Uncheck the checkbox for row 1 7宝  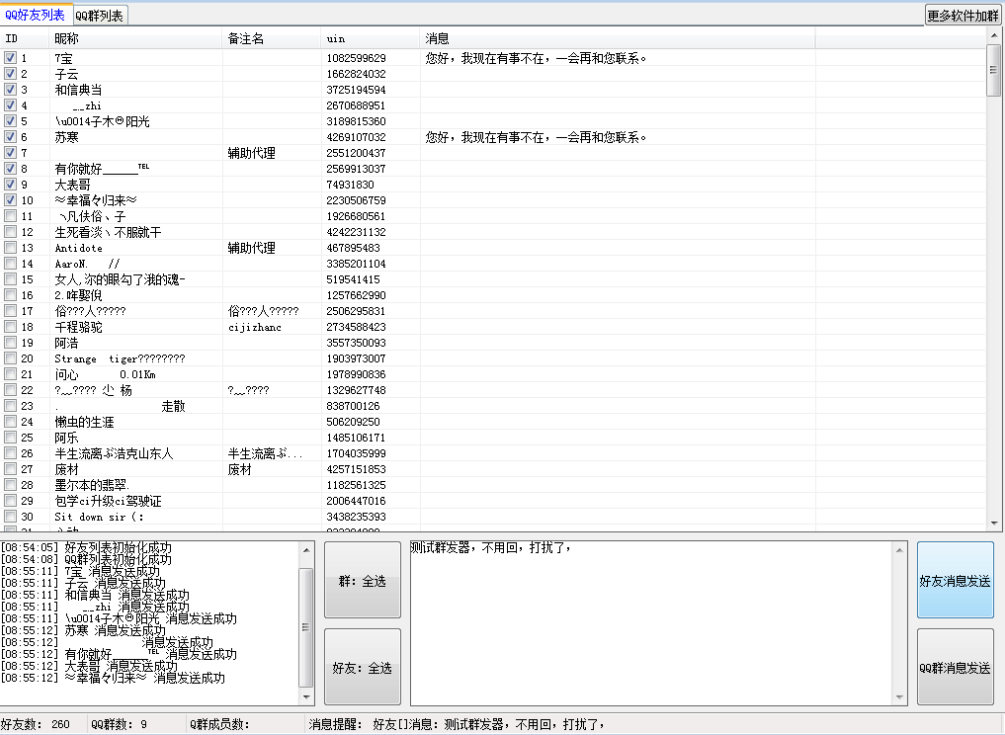point(10,58)
